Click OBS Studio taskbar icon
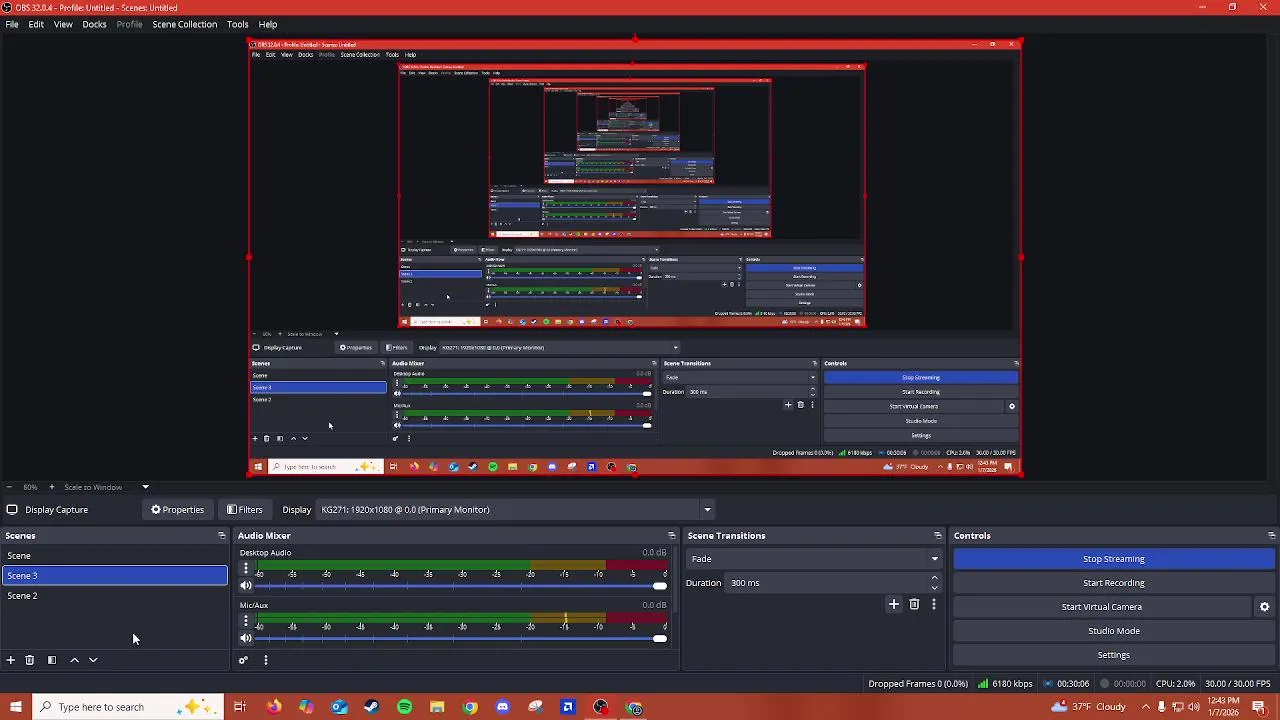Screen dimensions: 1280x720 601,707
